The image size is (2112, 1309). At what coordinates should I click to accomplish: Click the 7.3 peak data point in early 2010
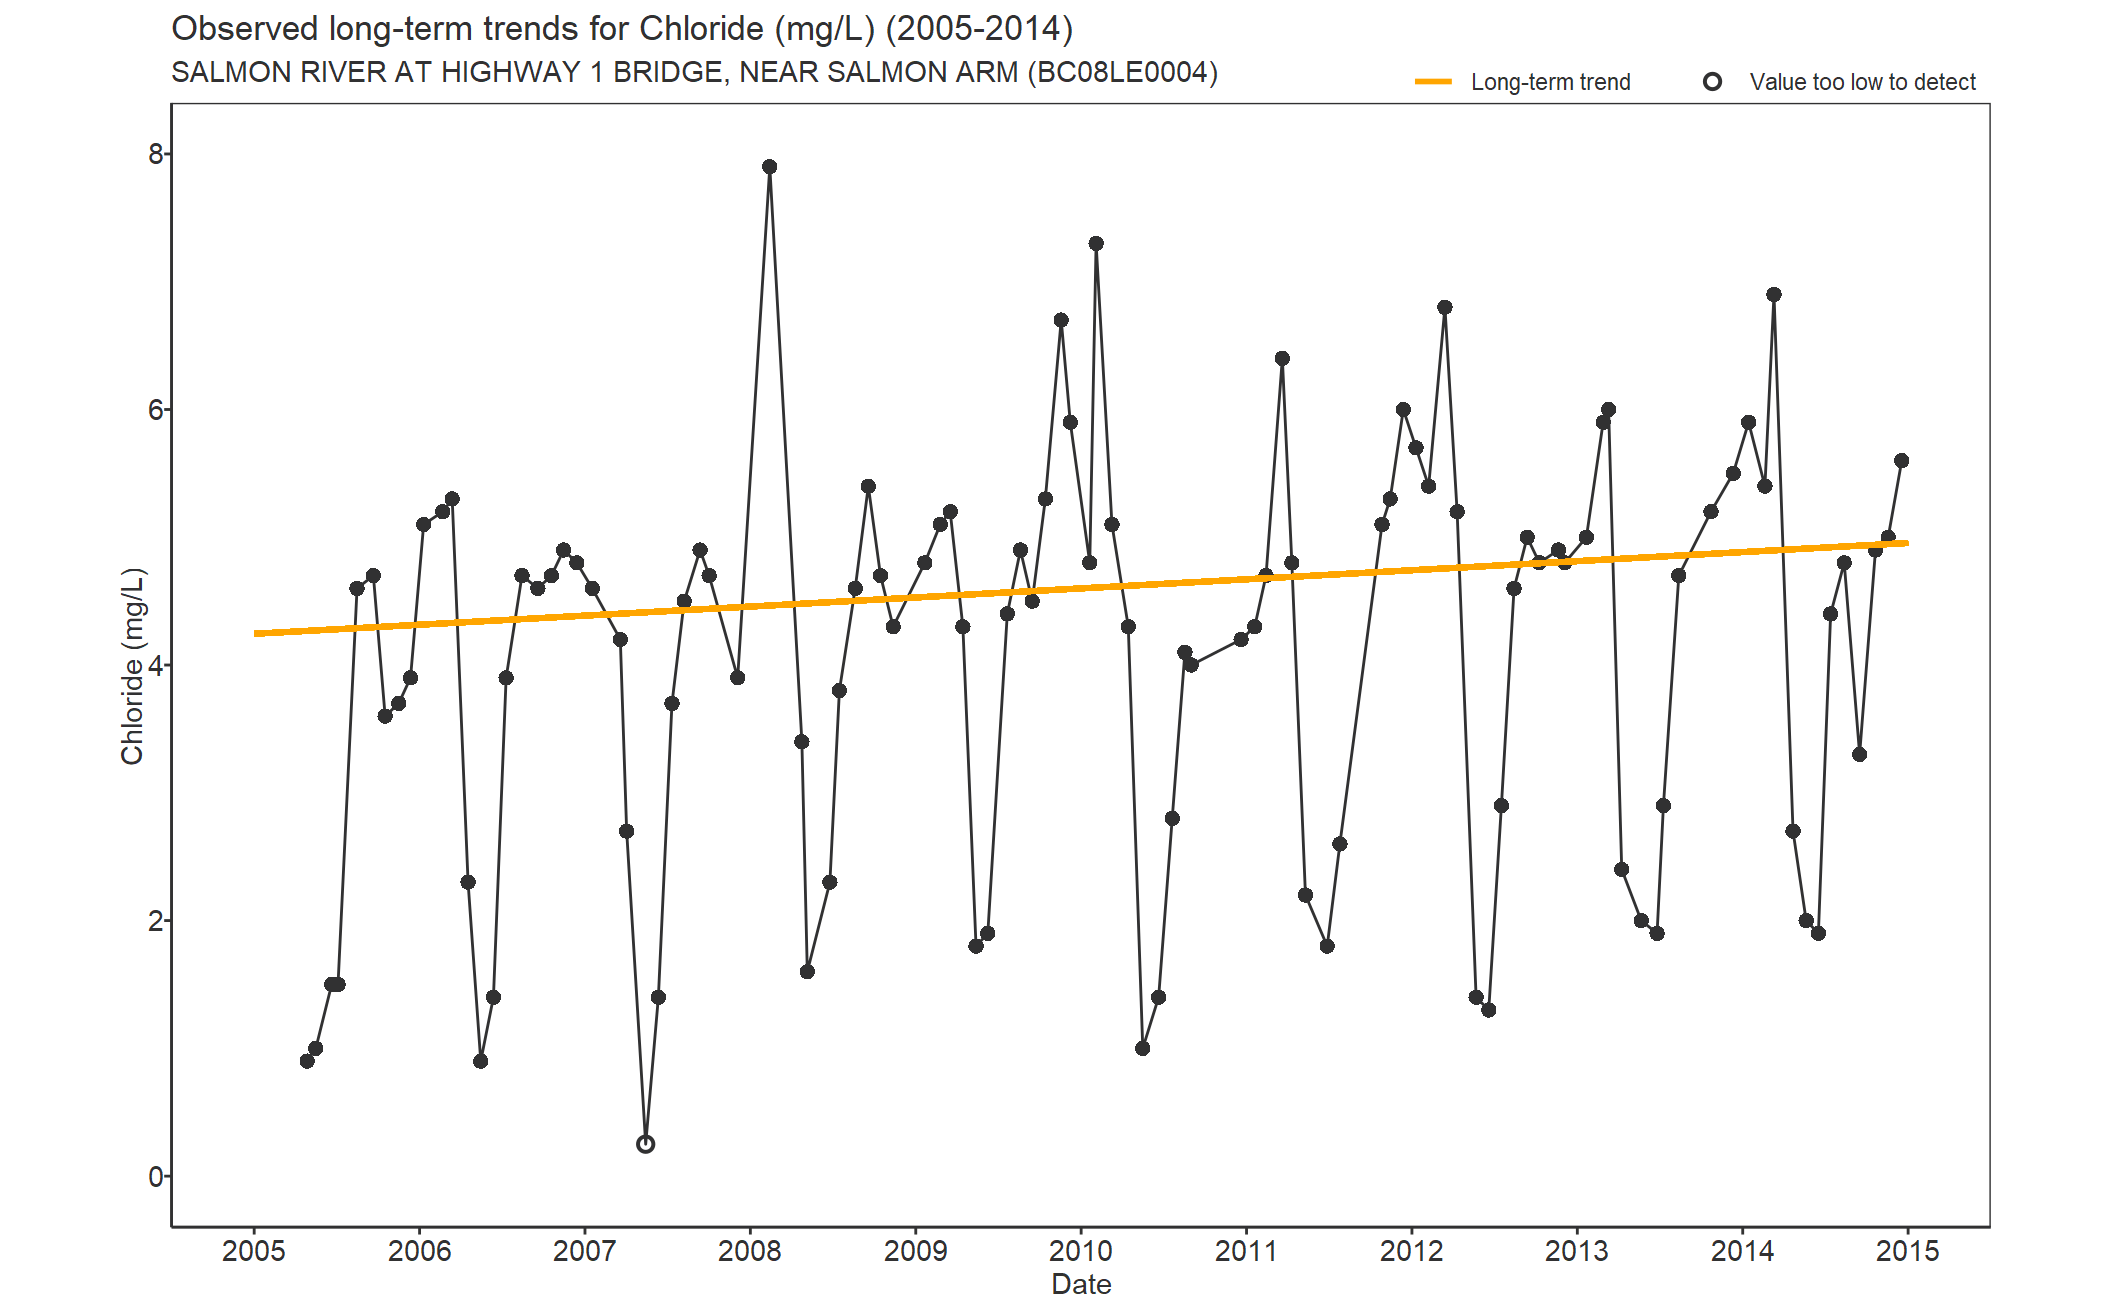(x=1096, y=244)
